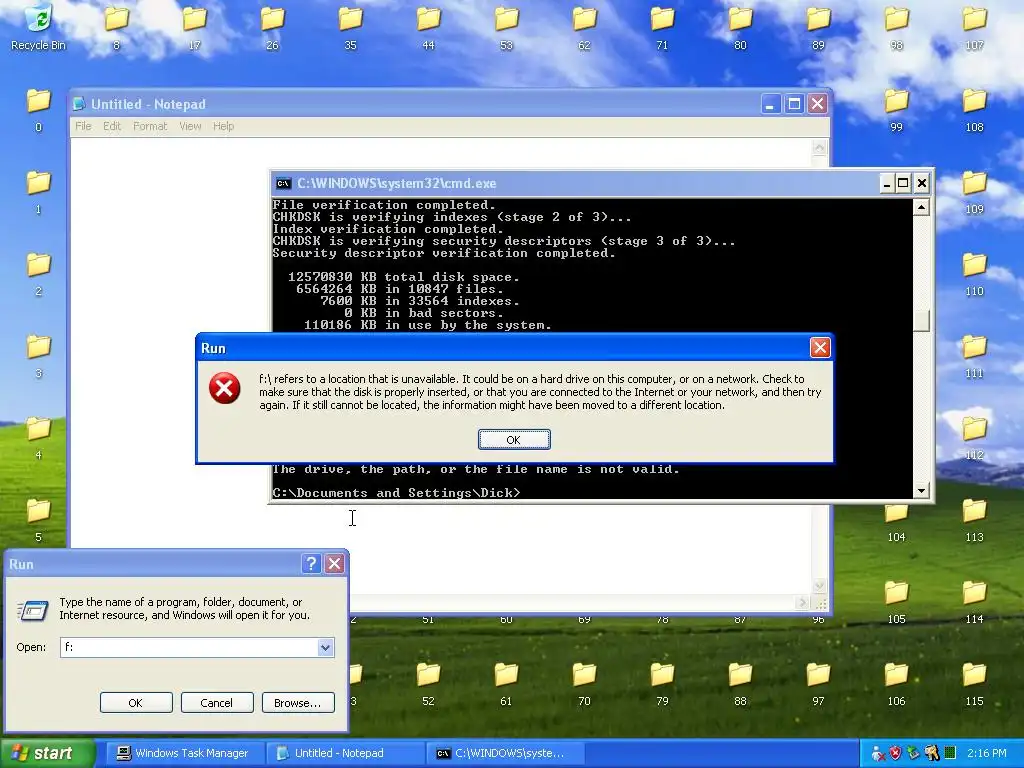This screenshot has height=768, width=1024.
Task: Select desktop folder named 79
Action: (x=662, y=683)
